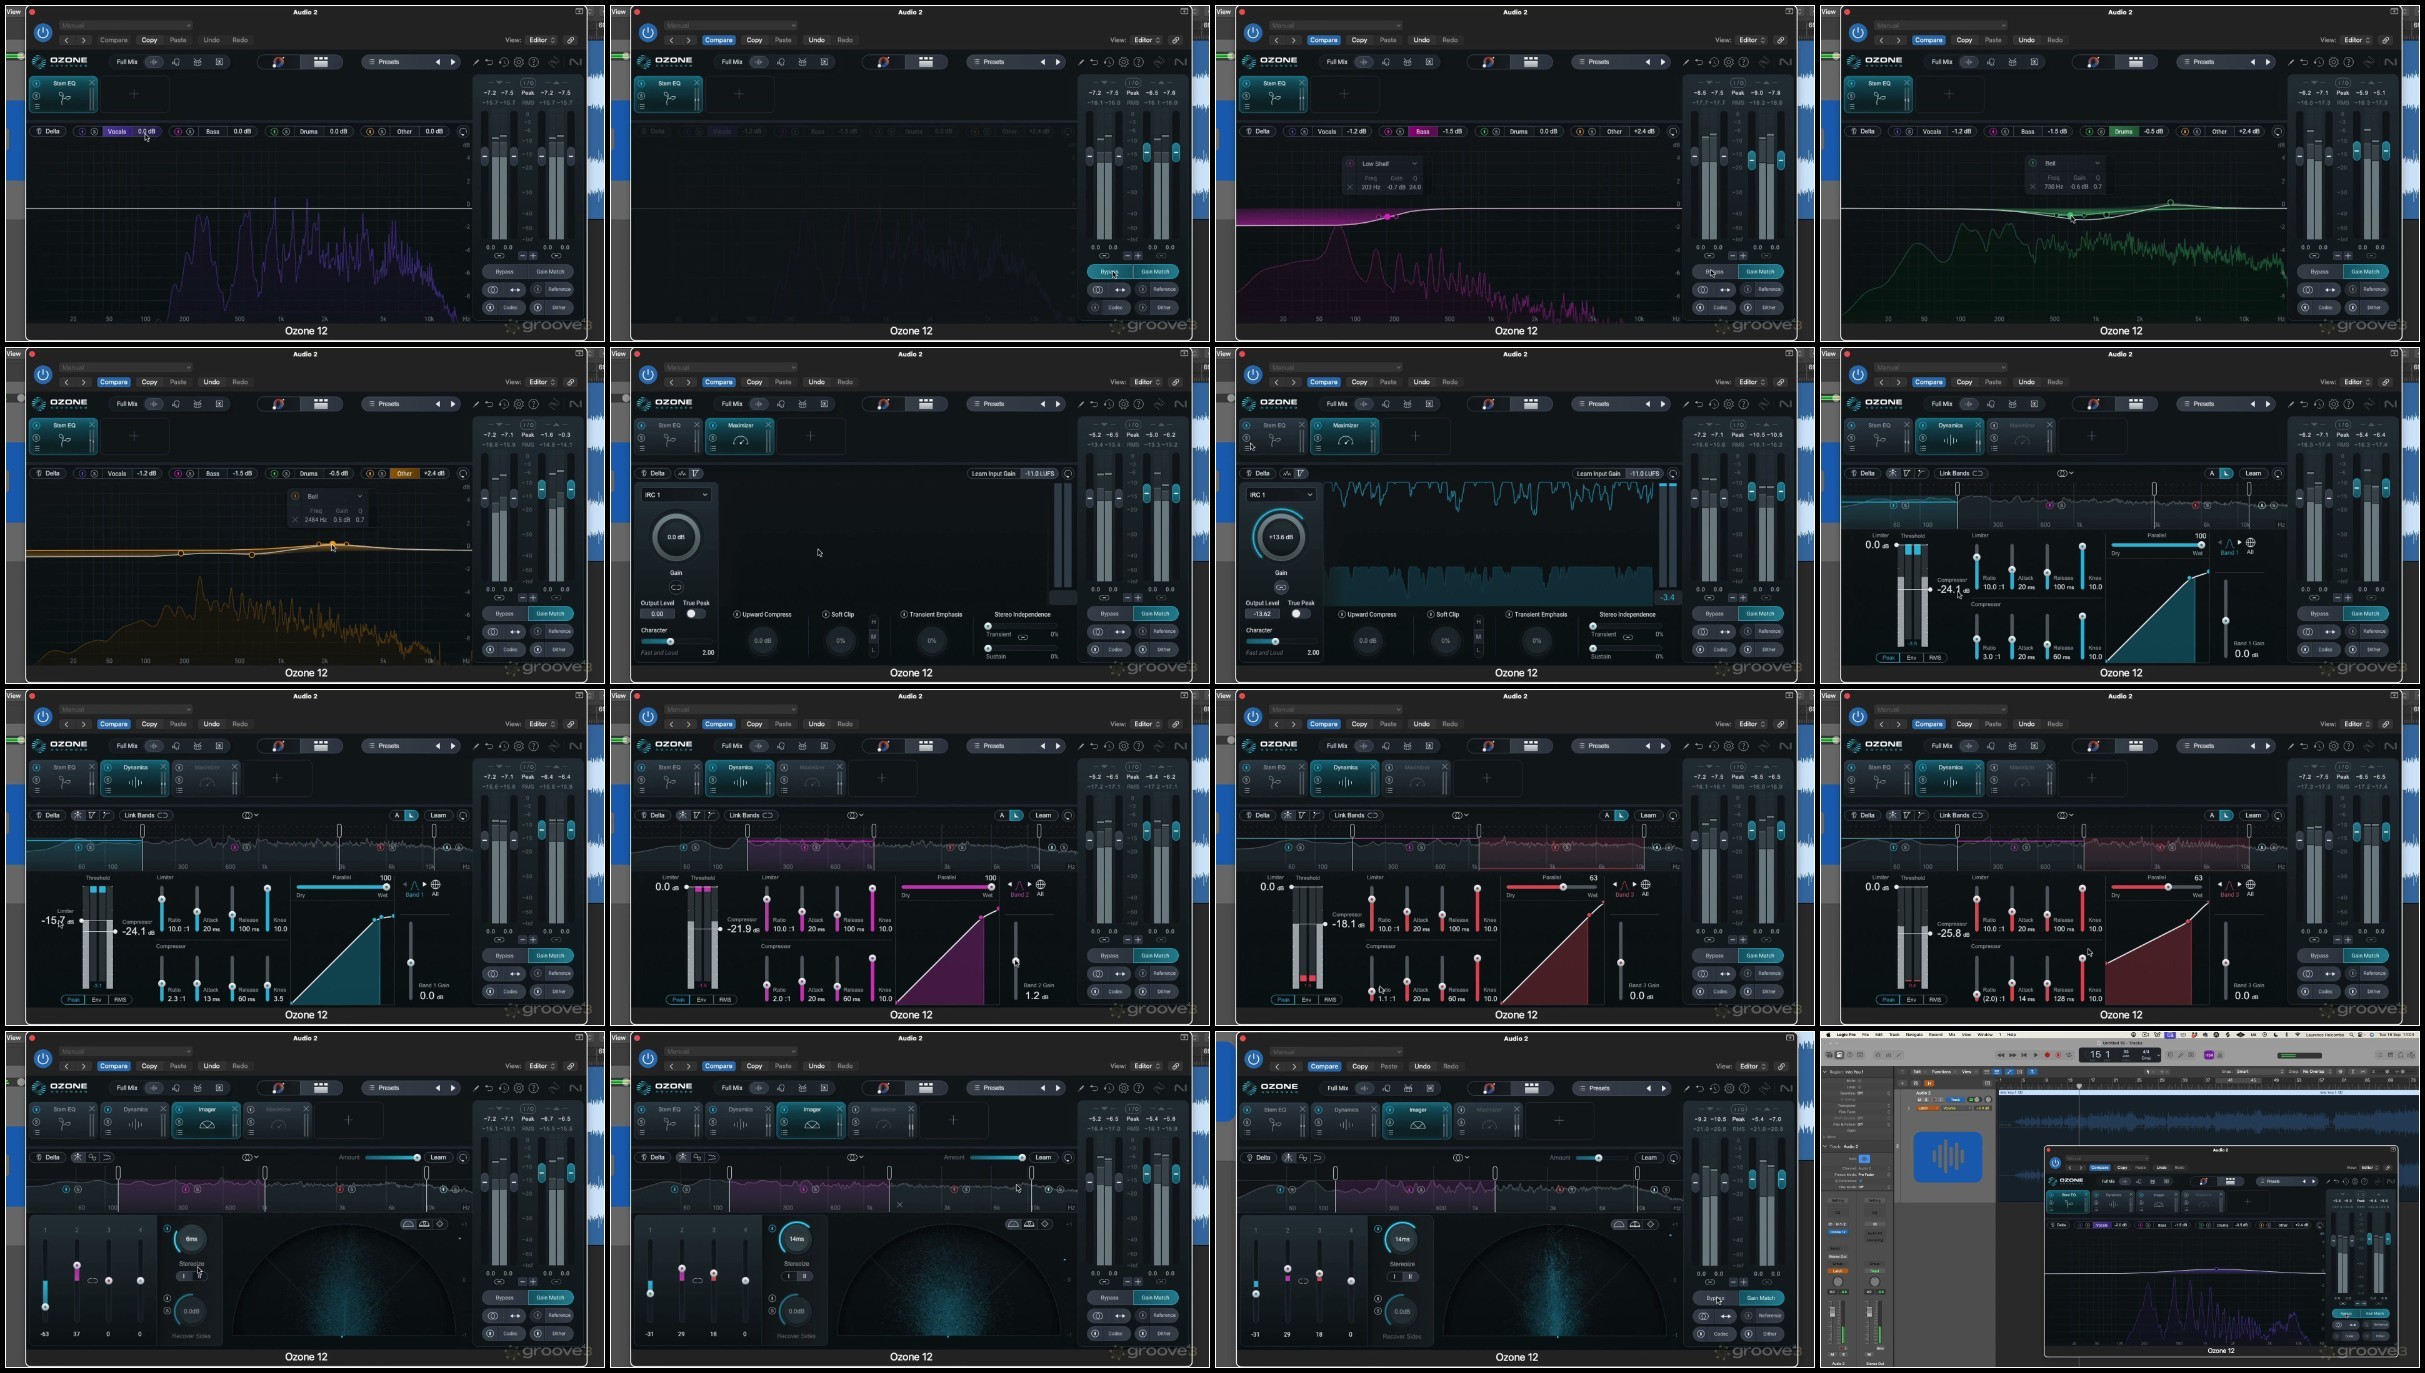The height and width of the screenshot is (1373, 2425).
Task: Open Assistant icon in the 0.0 dB Maximizer frame
Action: click(x=884, y=404)
